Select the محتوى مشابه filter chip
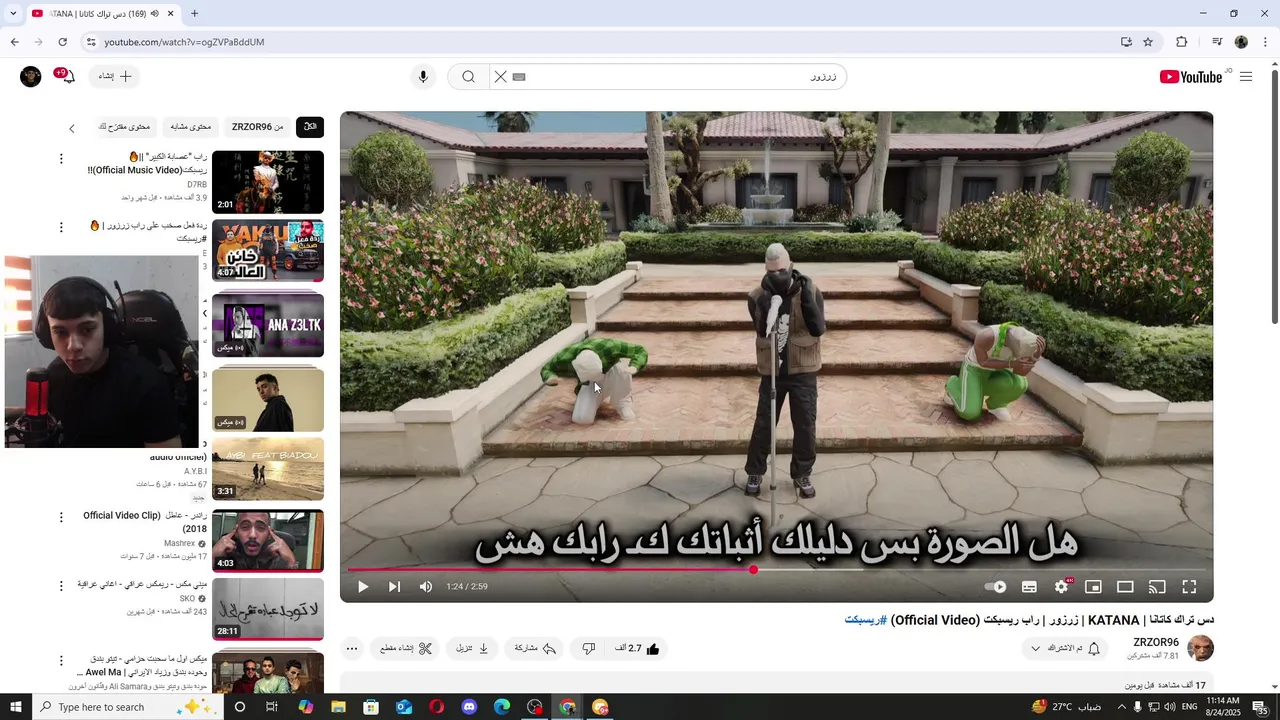Image resolution: width=1280 pixels, height=720 pixels. [x=191, y=127]
